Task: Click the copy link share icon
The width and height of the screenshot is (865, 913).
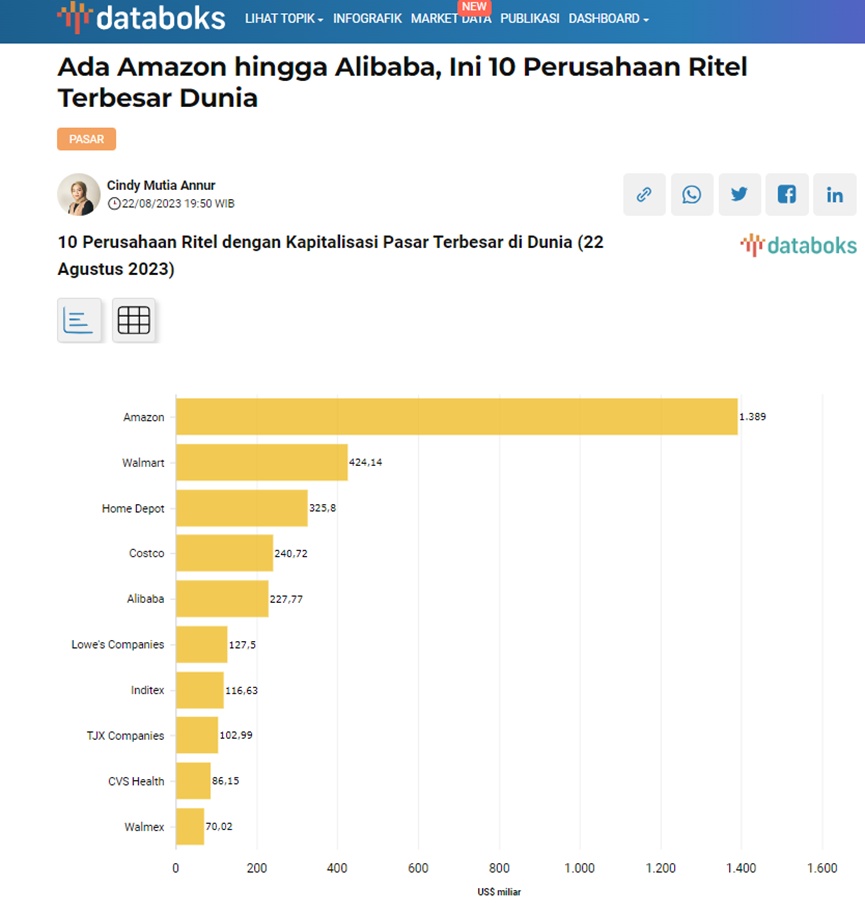Action: coord(644,195)
